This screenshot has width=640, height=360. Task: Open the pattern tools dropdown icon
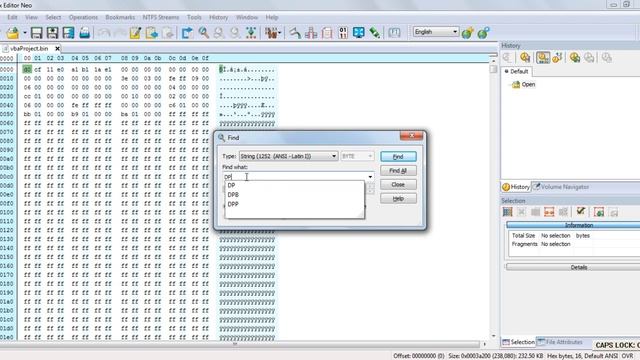(272, 33)
